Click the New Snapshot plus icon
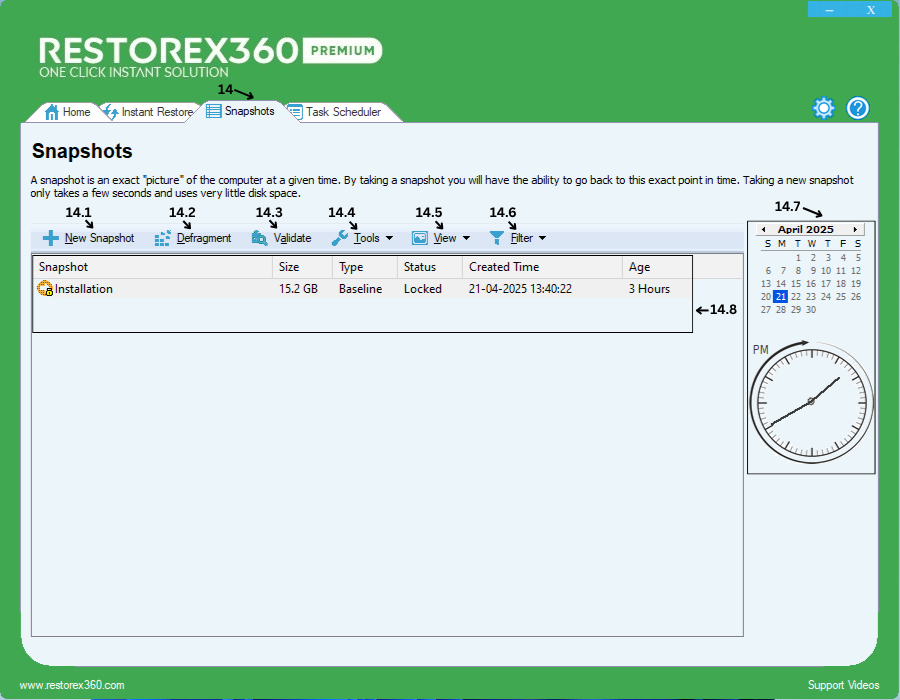The width and height of the screenshot is (900, 700). click(51, 238)
